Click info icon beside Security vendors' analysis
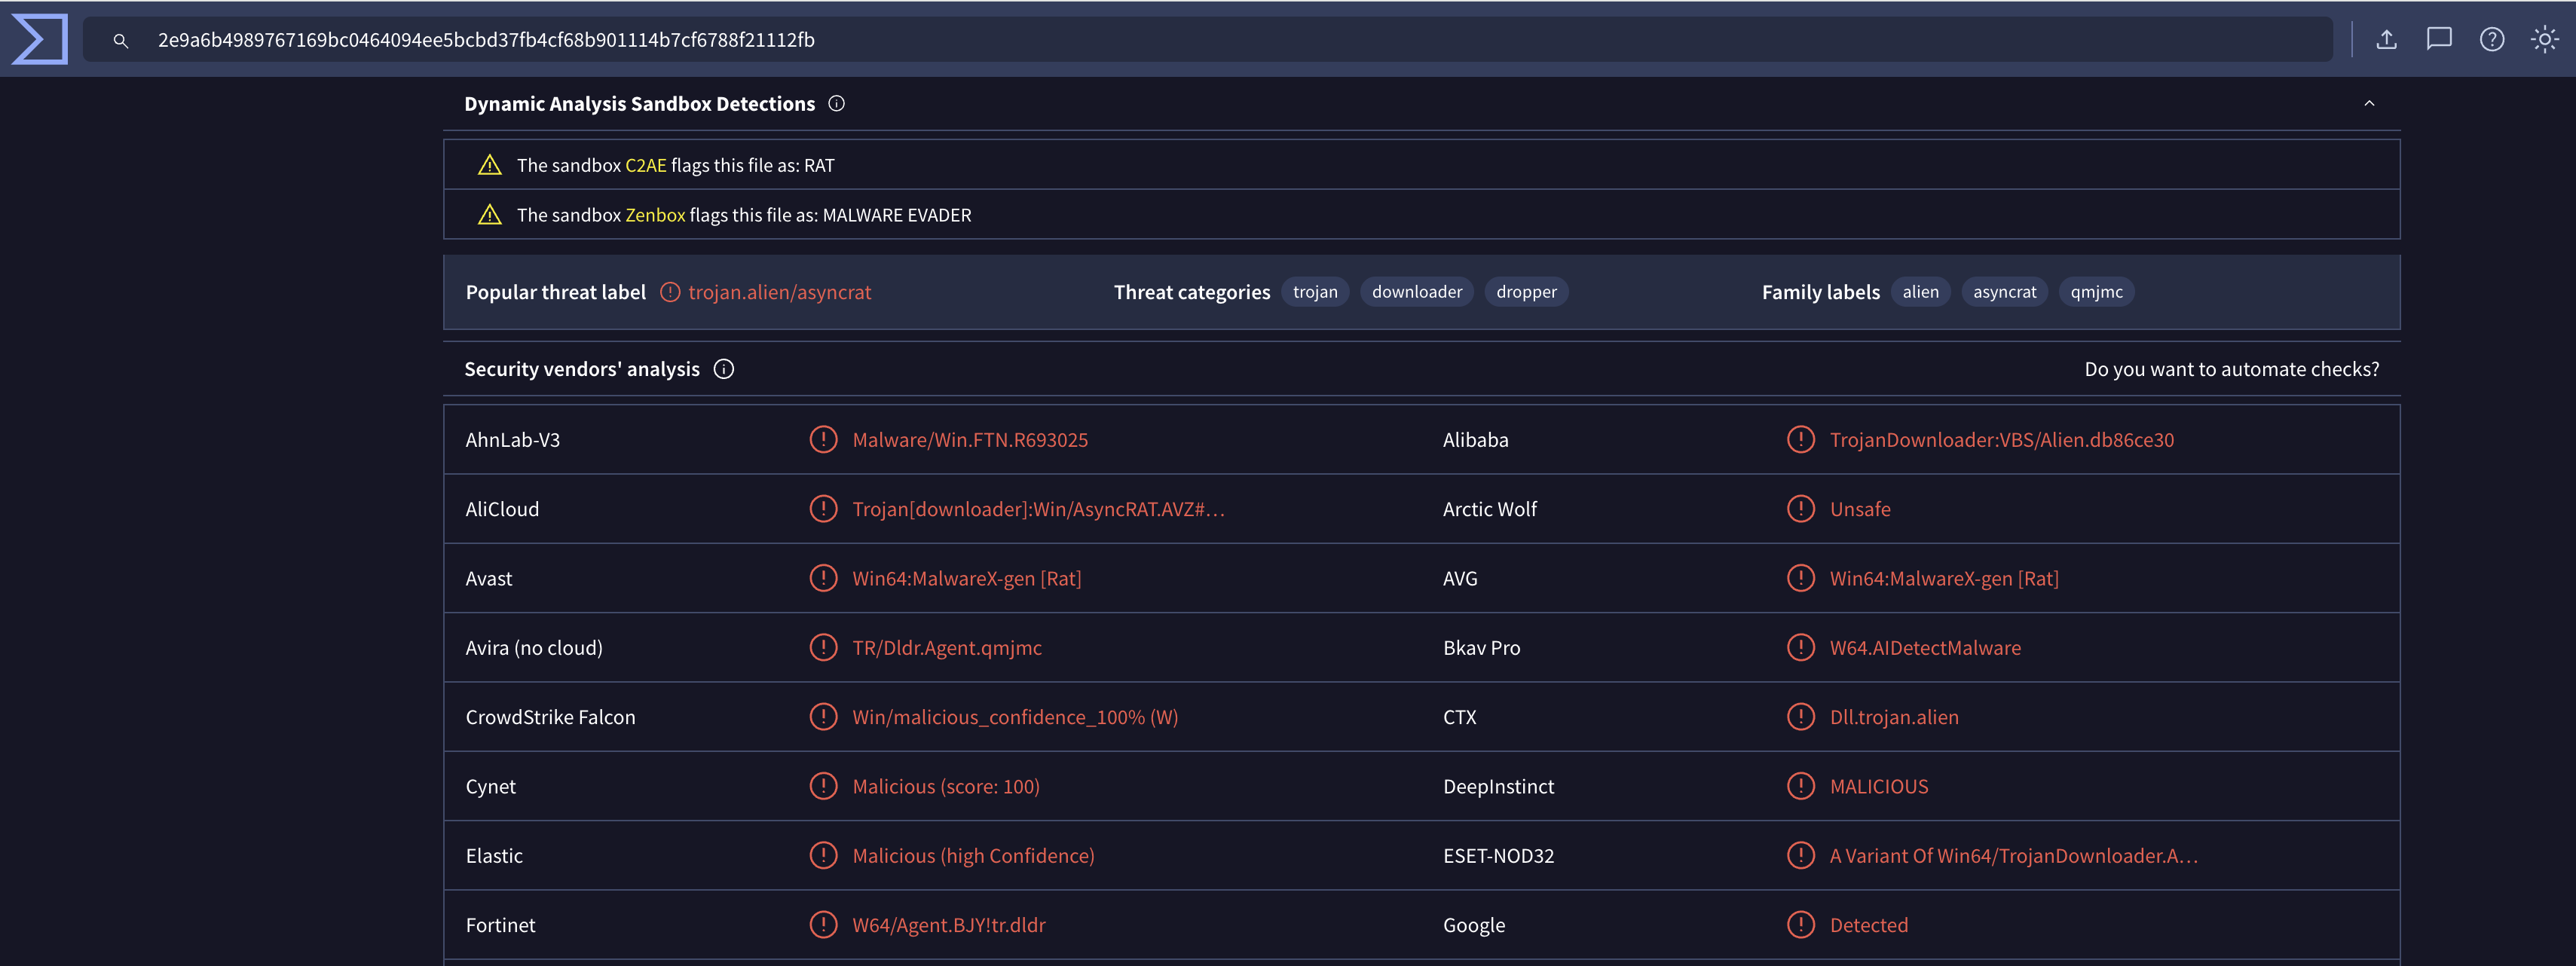 (x=724, y=369)
